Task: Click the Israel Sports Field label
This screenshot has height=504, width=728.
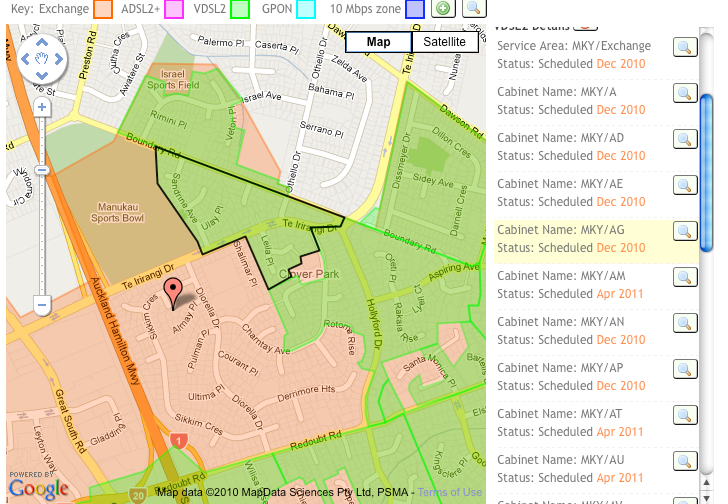Action: [173, 79]
